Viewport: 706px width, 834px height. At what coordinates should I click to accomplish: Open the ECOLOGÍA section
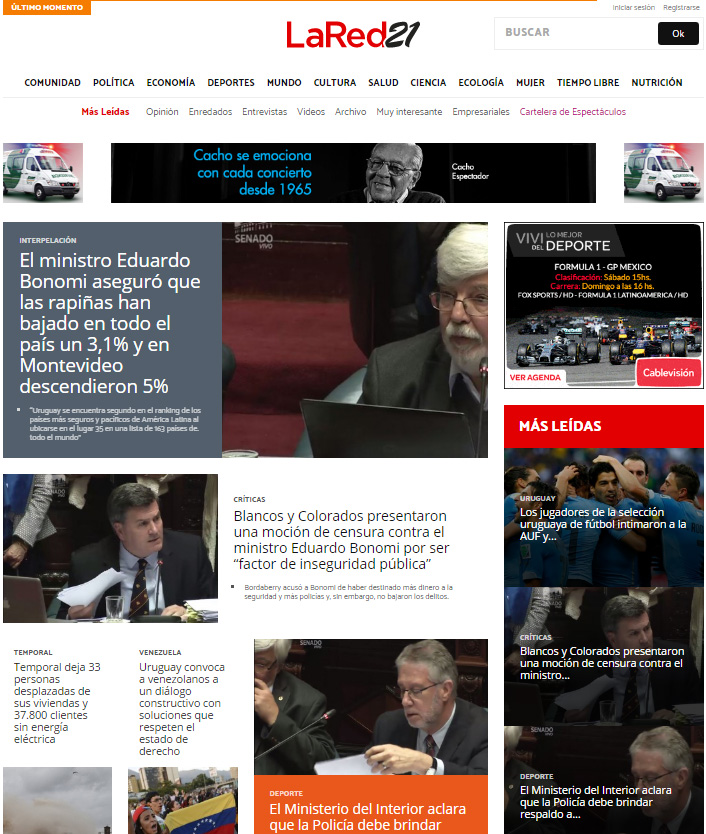[481, 82]
